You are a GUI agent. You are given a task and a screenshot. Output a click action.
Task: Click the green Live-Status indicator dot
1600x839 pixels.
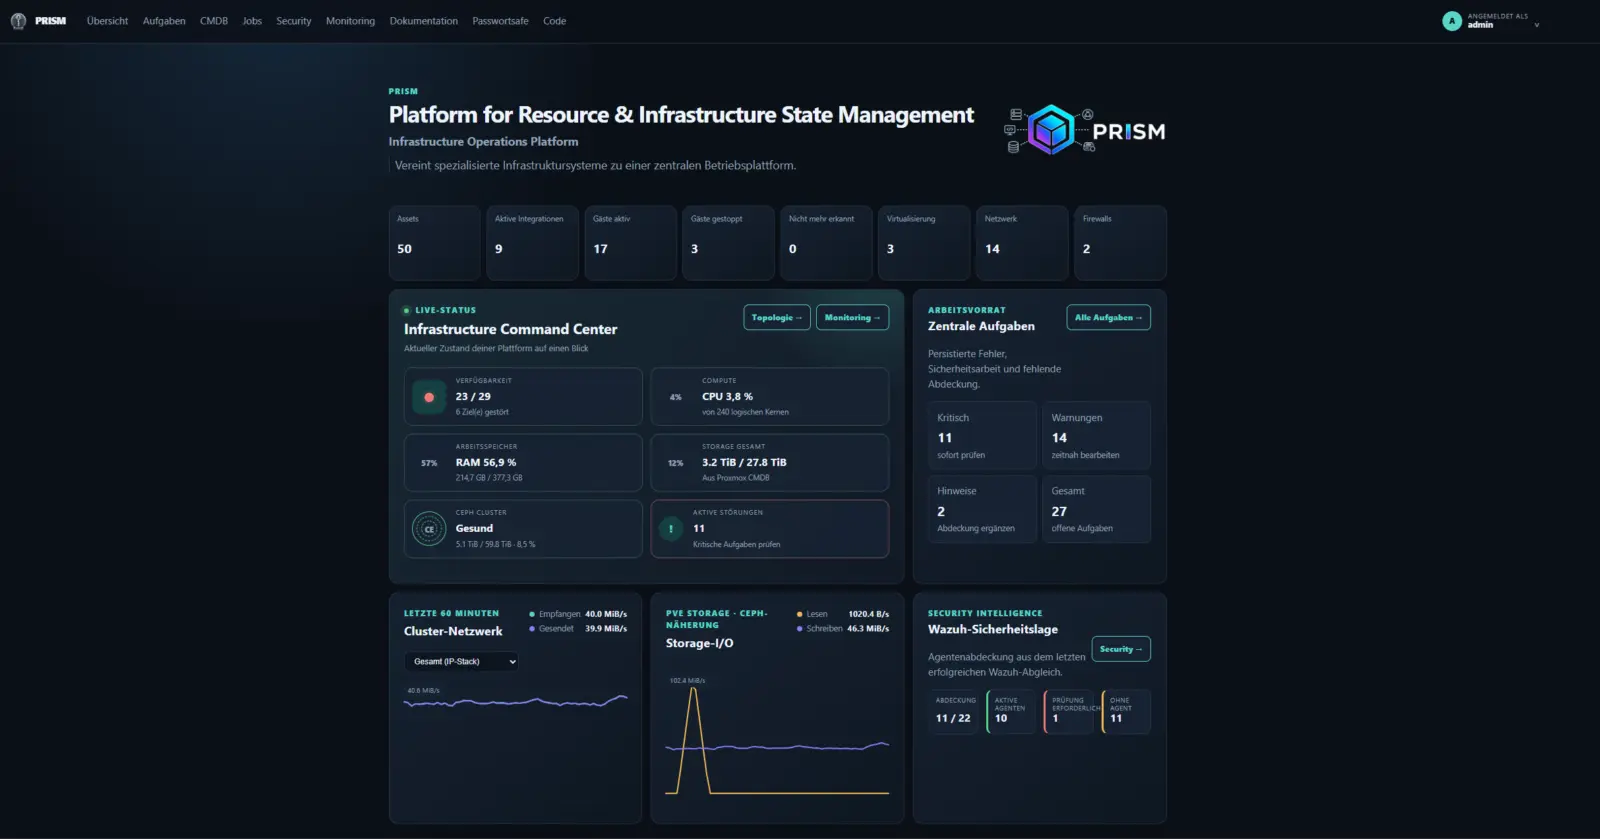pyautogui.click(x=406, y=311)
